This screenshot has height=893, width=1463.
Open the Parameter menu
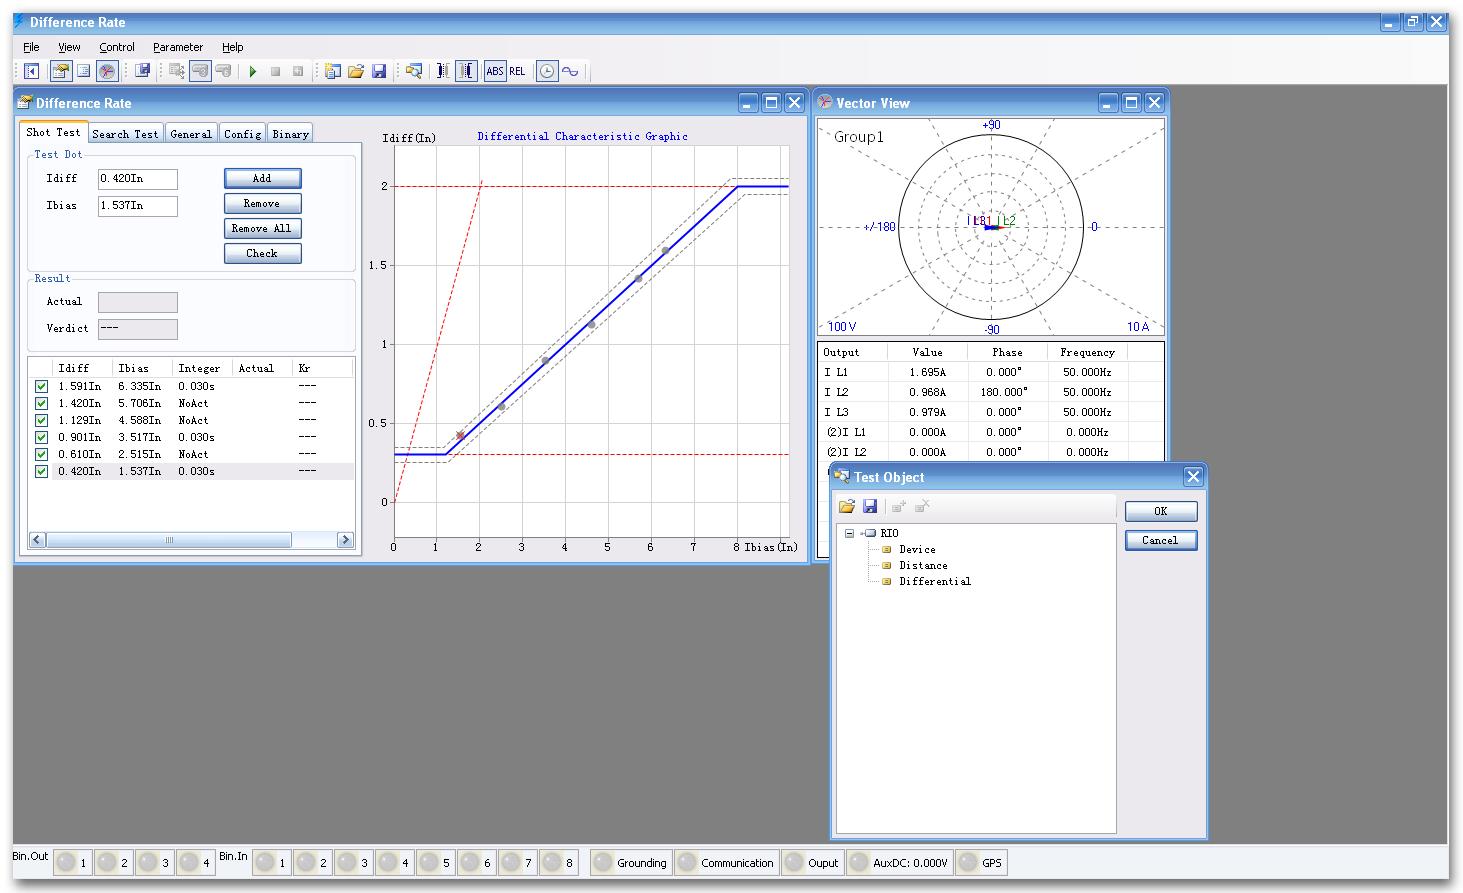177,47
